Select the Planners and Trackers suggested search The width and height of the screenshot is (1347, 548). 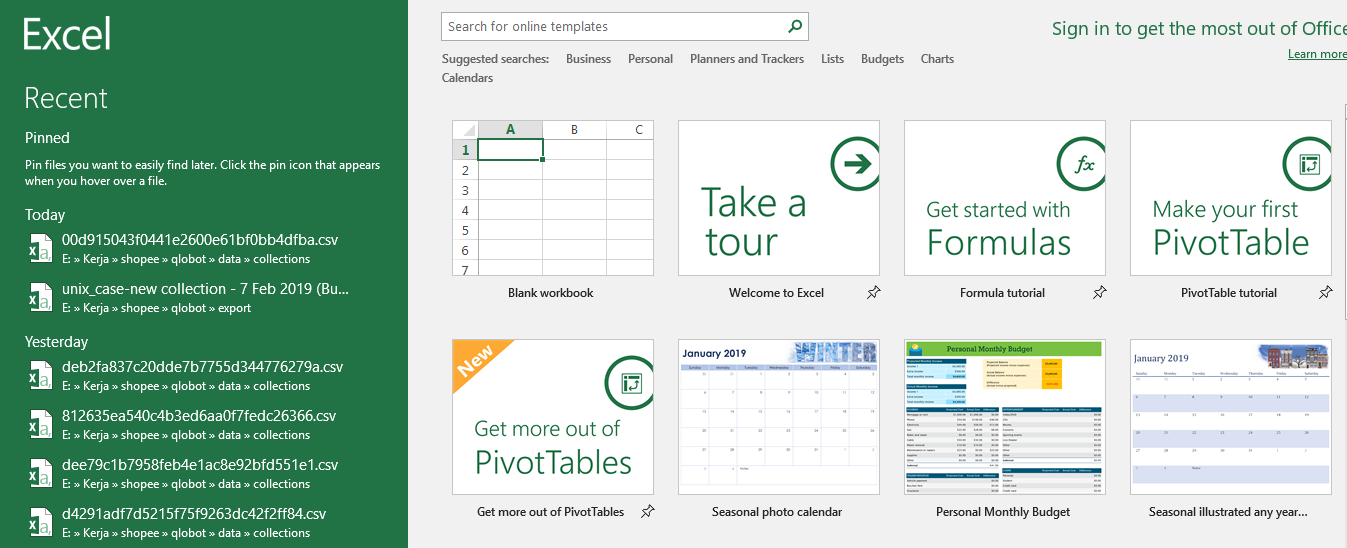pyautogui.click(x=747, y=59)
